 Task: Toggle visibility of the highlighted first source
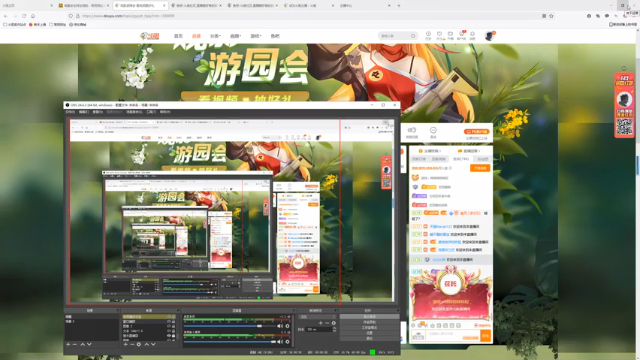169,316
